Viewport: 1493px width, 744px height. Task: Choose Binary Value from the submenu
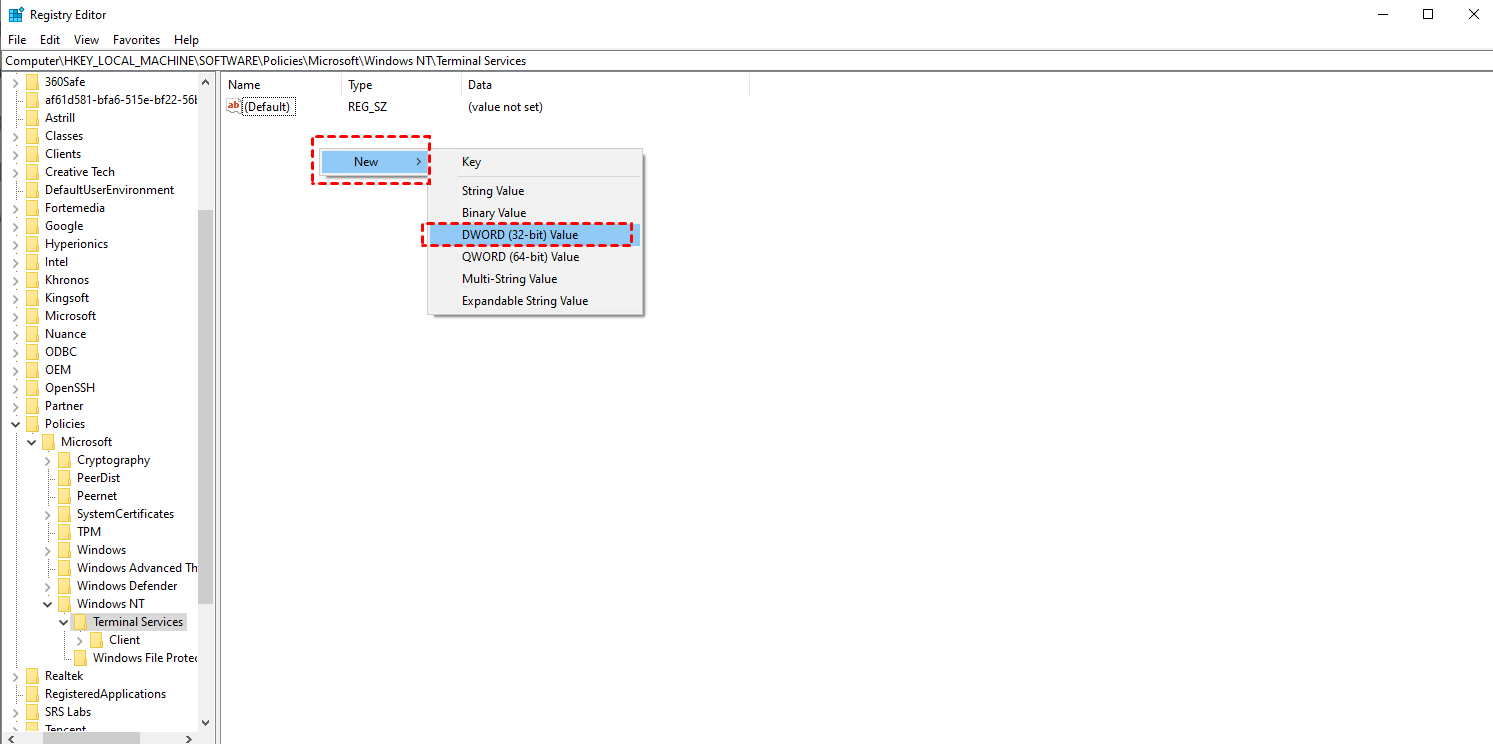pos(535,213)
